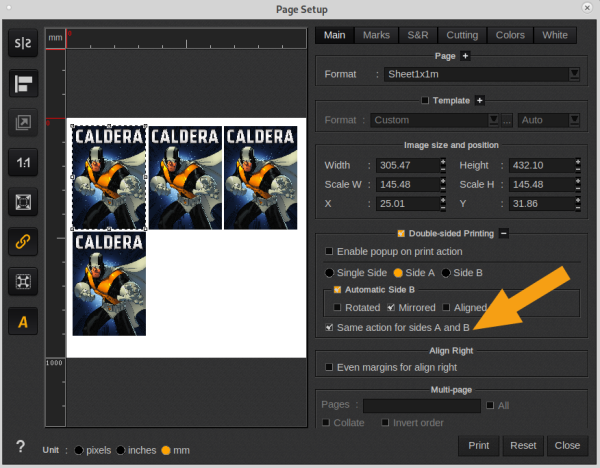Expand the Page section plus button

[465, 56]
